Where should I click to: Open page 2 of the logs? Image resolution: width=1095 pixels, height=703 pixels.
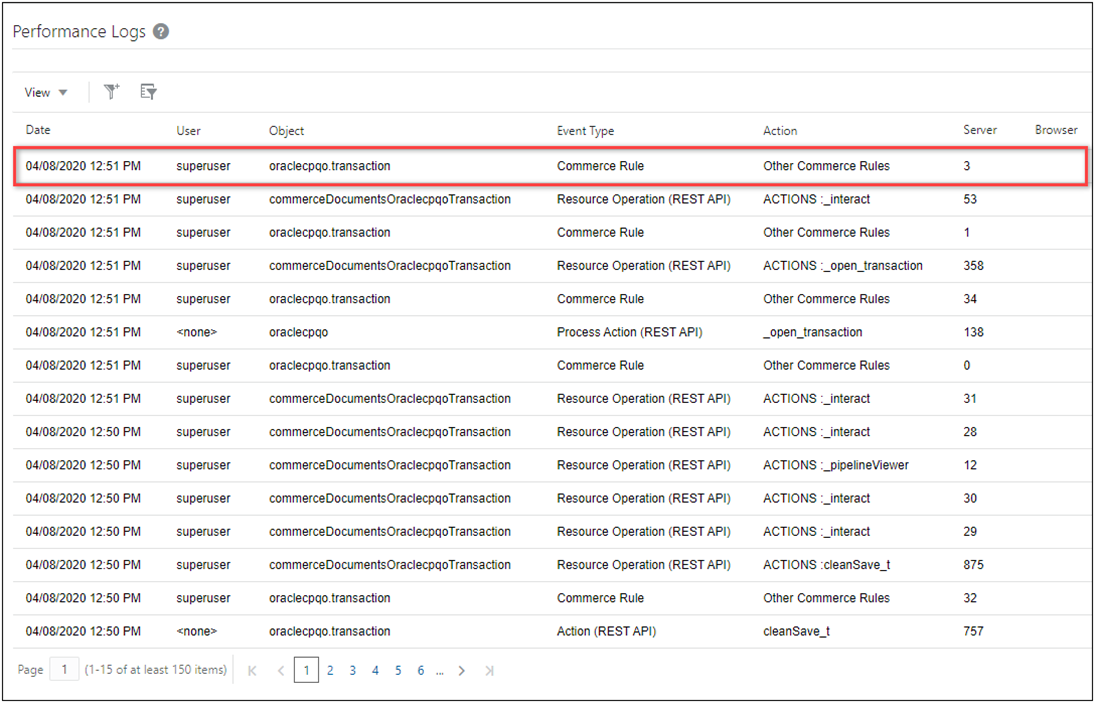[x=330, y=670]
